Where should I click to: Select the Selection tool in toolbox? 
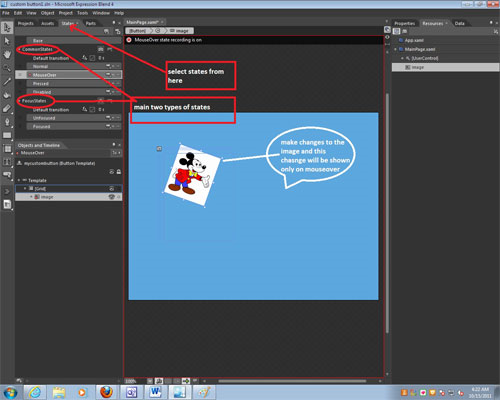[x=7, y=27]
